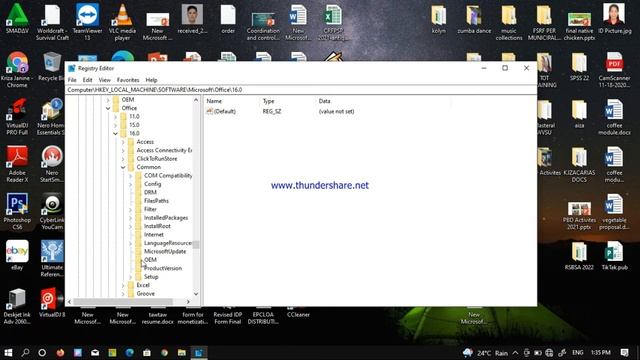Open the zumba dance folder on desktop
Viewport: 640px width, 360px height.
point(474,19)
